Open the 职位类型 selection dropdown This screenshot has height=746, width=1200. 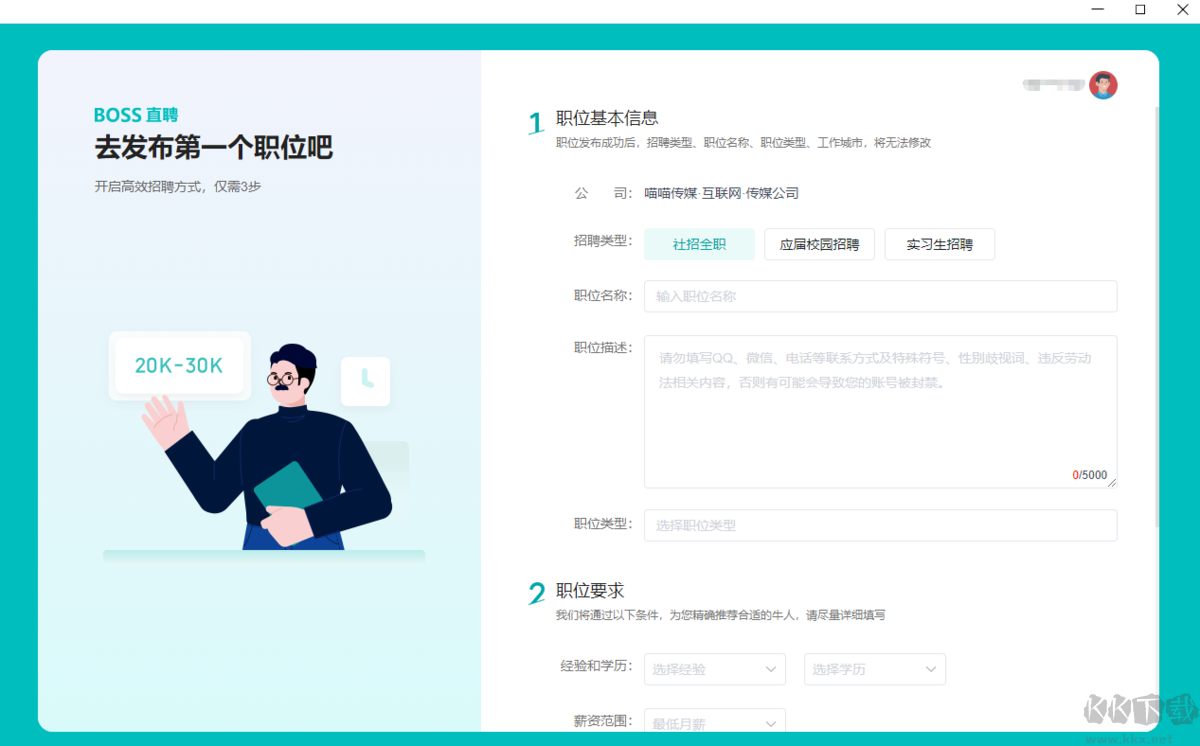point(880,525)
